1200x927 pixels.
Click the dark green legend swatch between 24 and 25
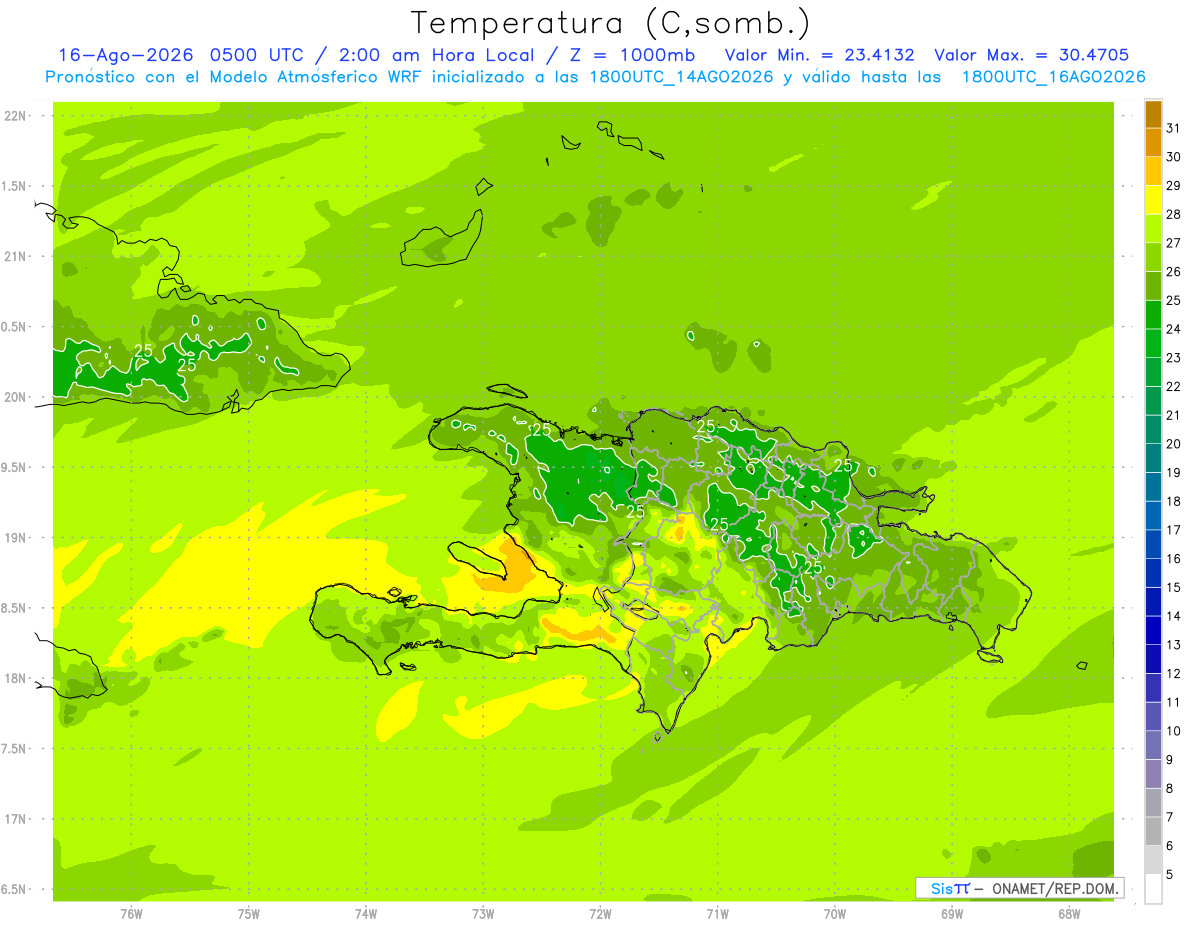point(1153,314)
